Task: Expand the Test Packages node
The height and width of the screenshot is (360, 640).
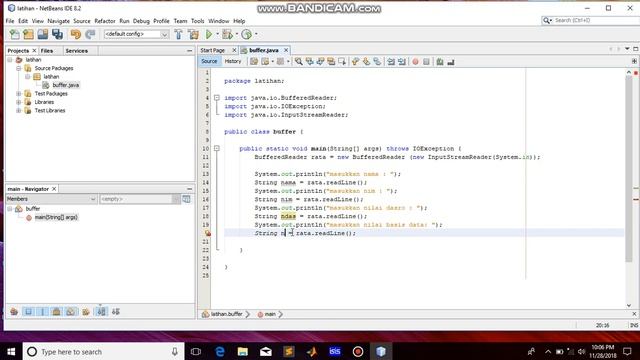Action: tap(19, 93)
